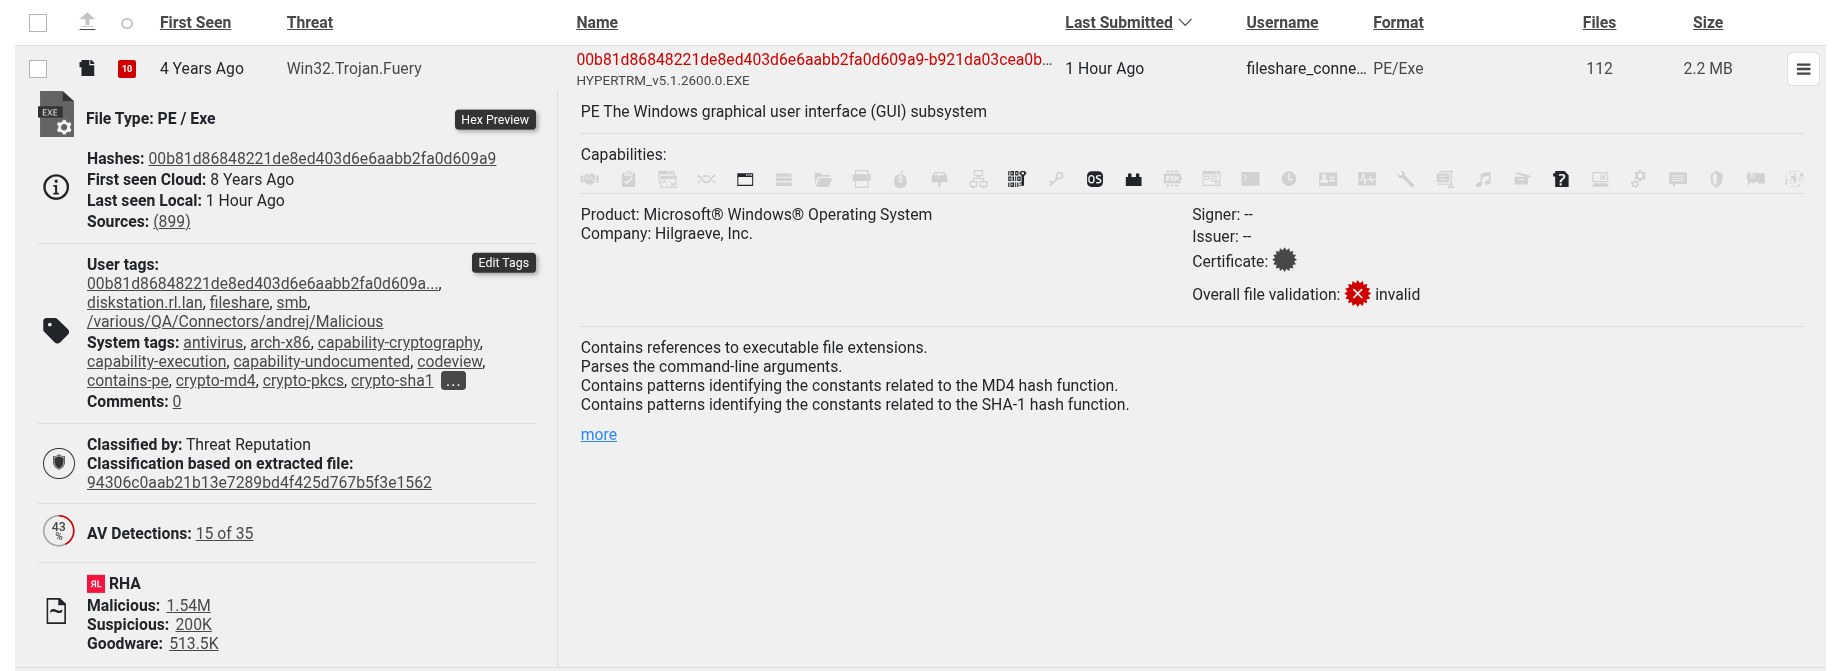
Task: Open the Comments 0 link
Action: click(177, 401)
